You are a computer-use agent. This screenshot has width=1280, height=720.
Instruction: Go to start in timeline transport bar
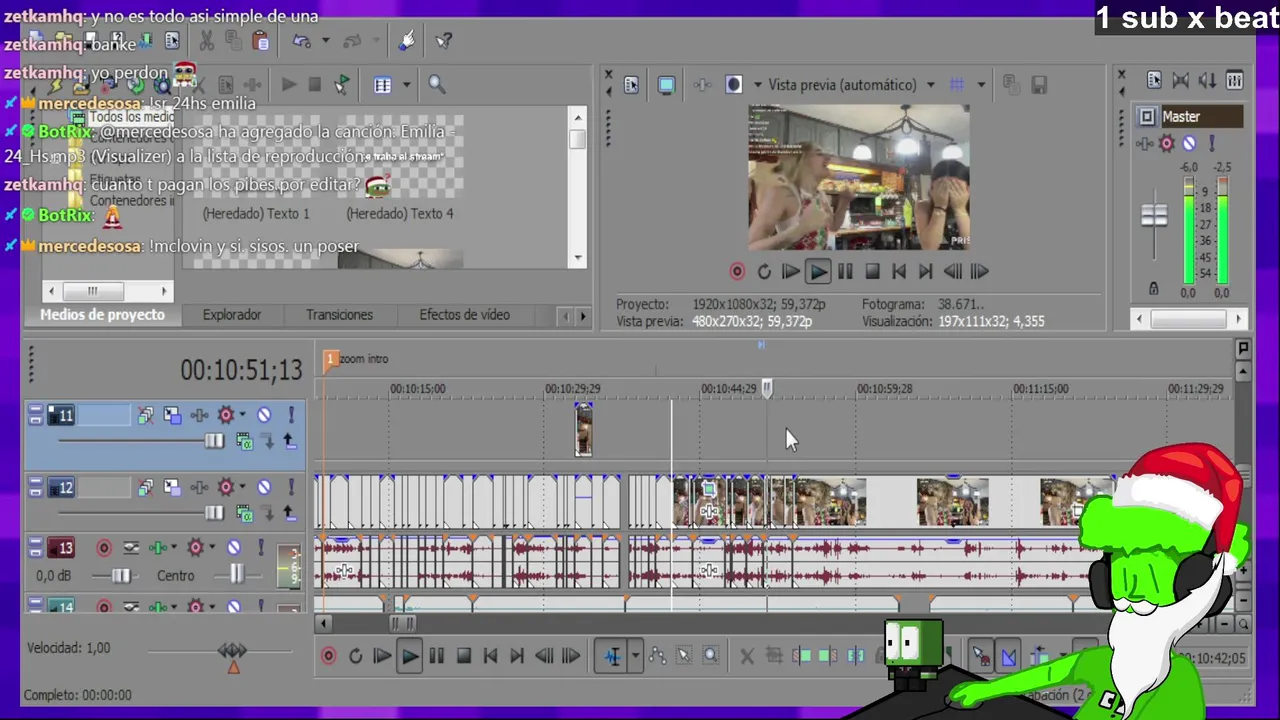pos(490,656)
